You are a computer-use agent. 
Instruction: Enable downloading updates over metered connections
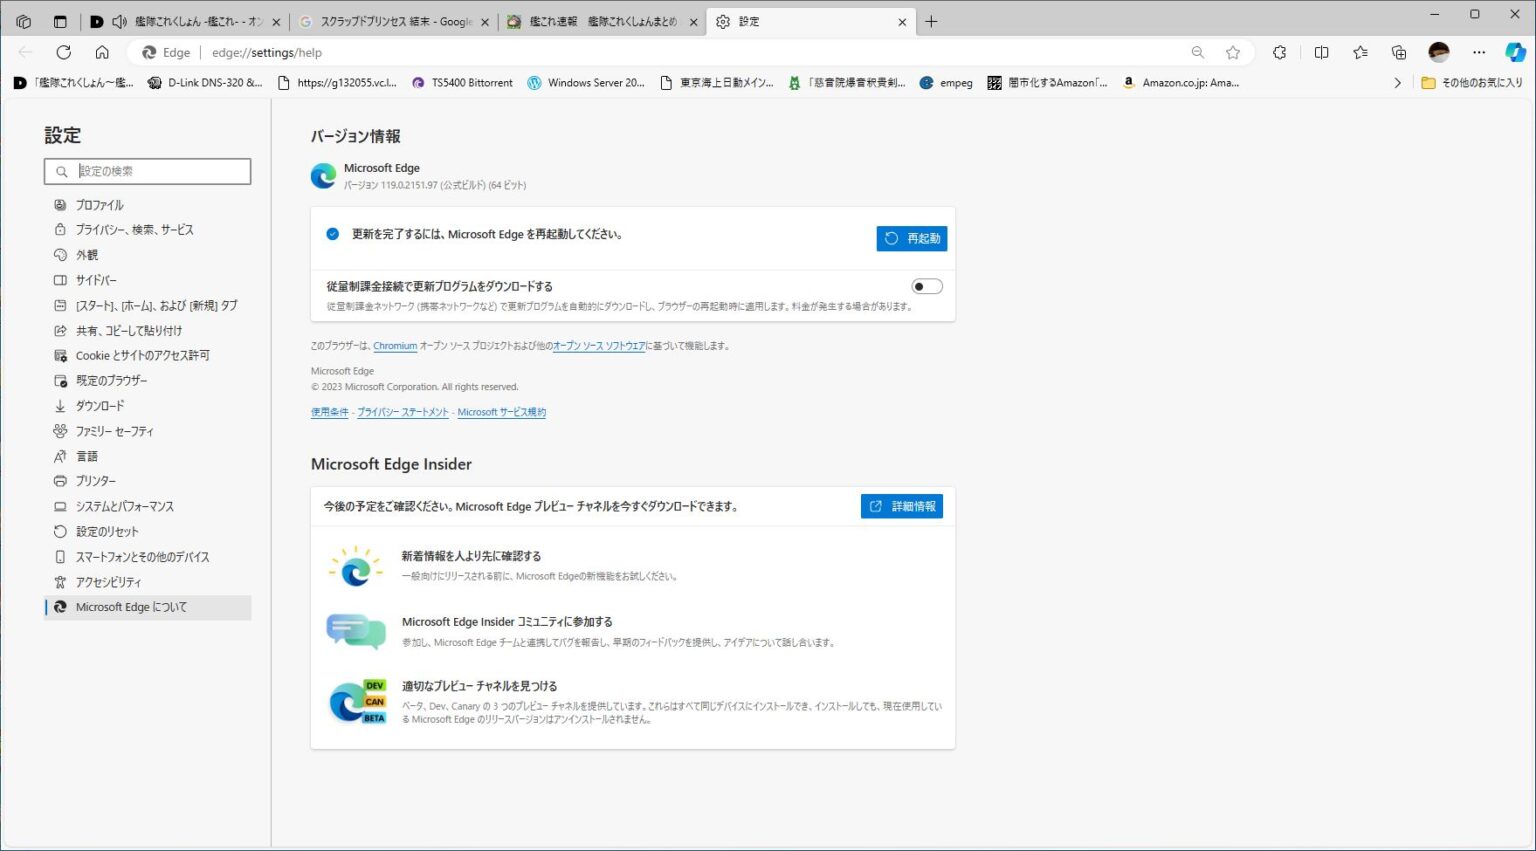point(926,286)
